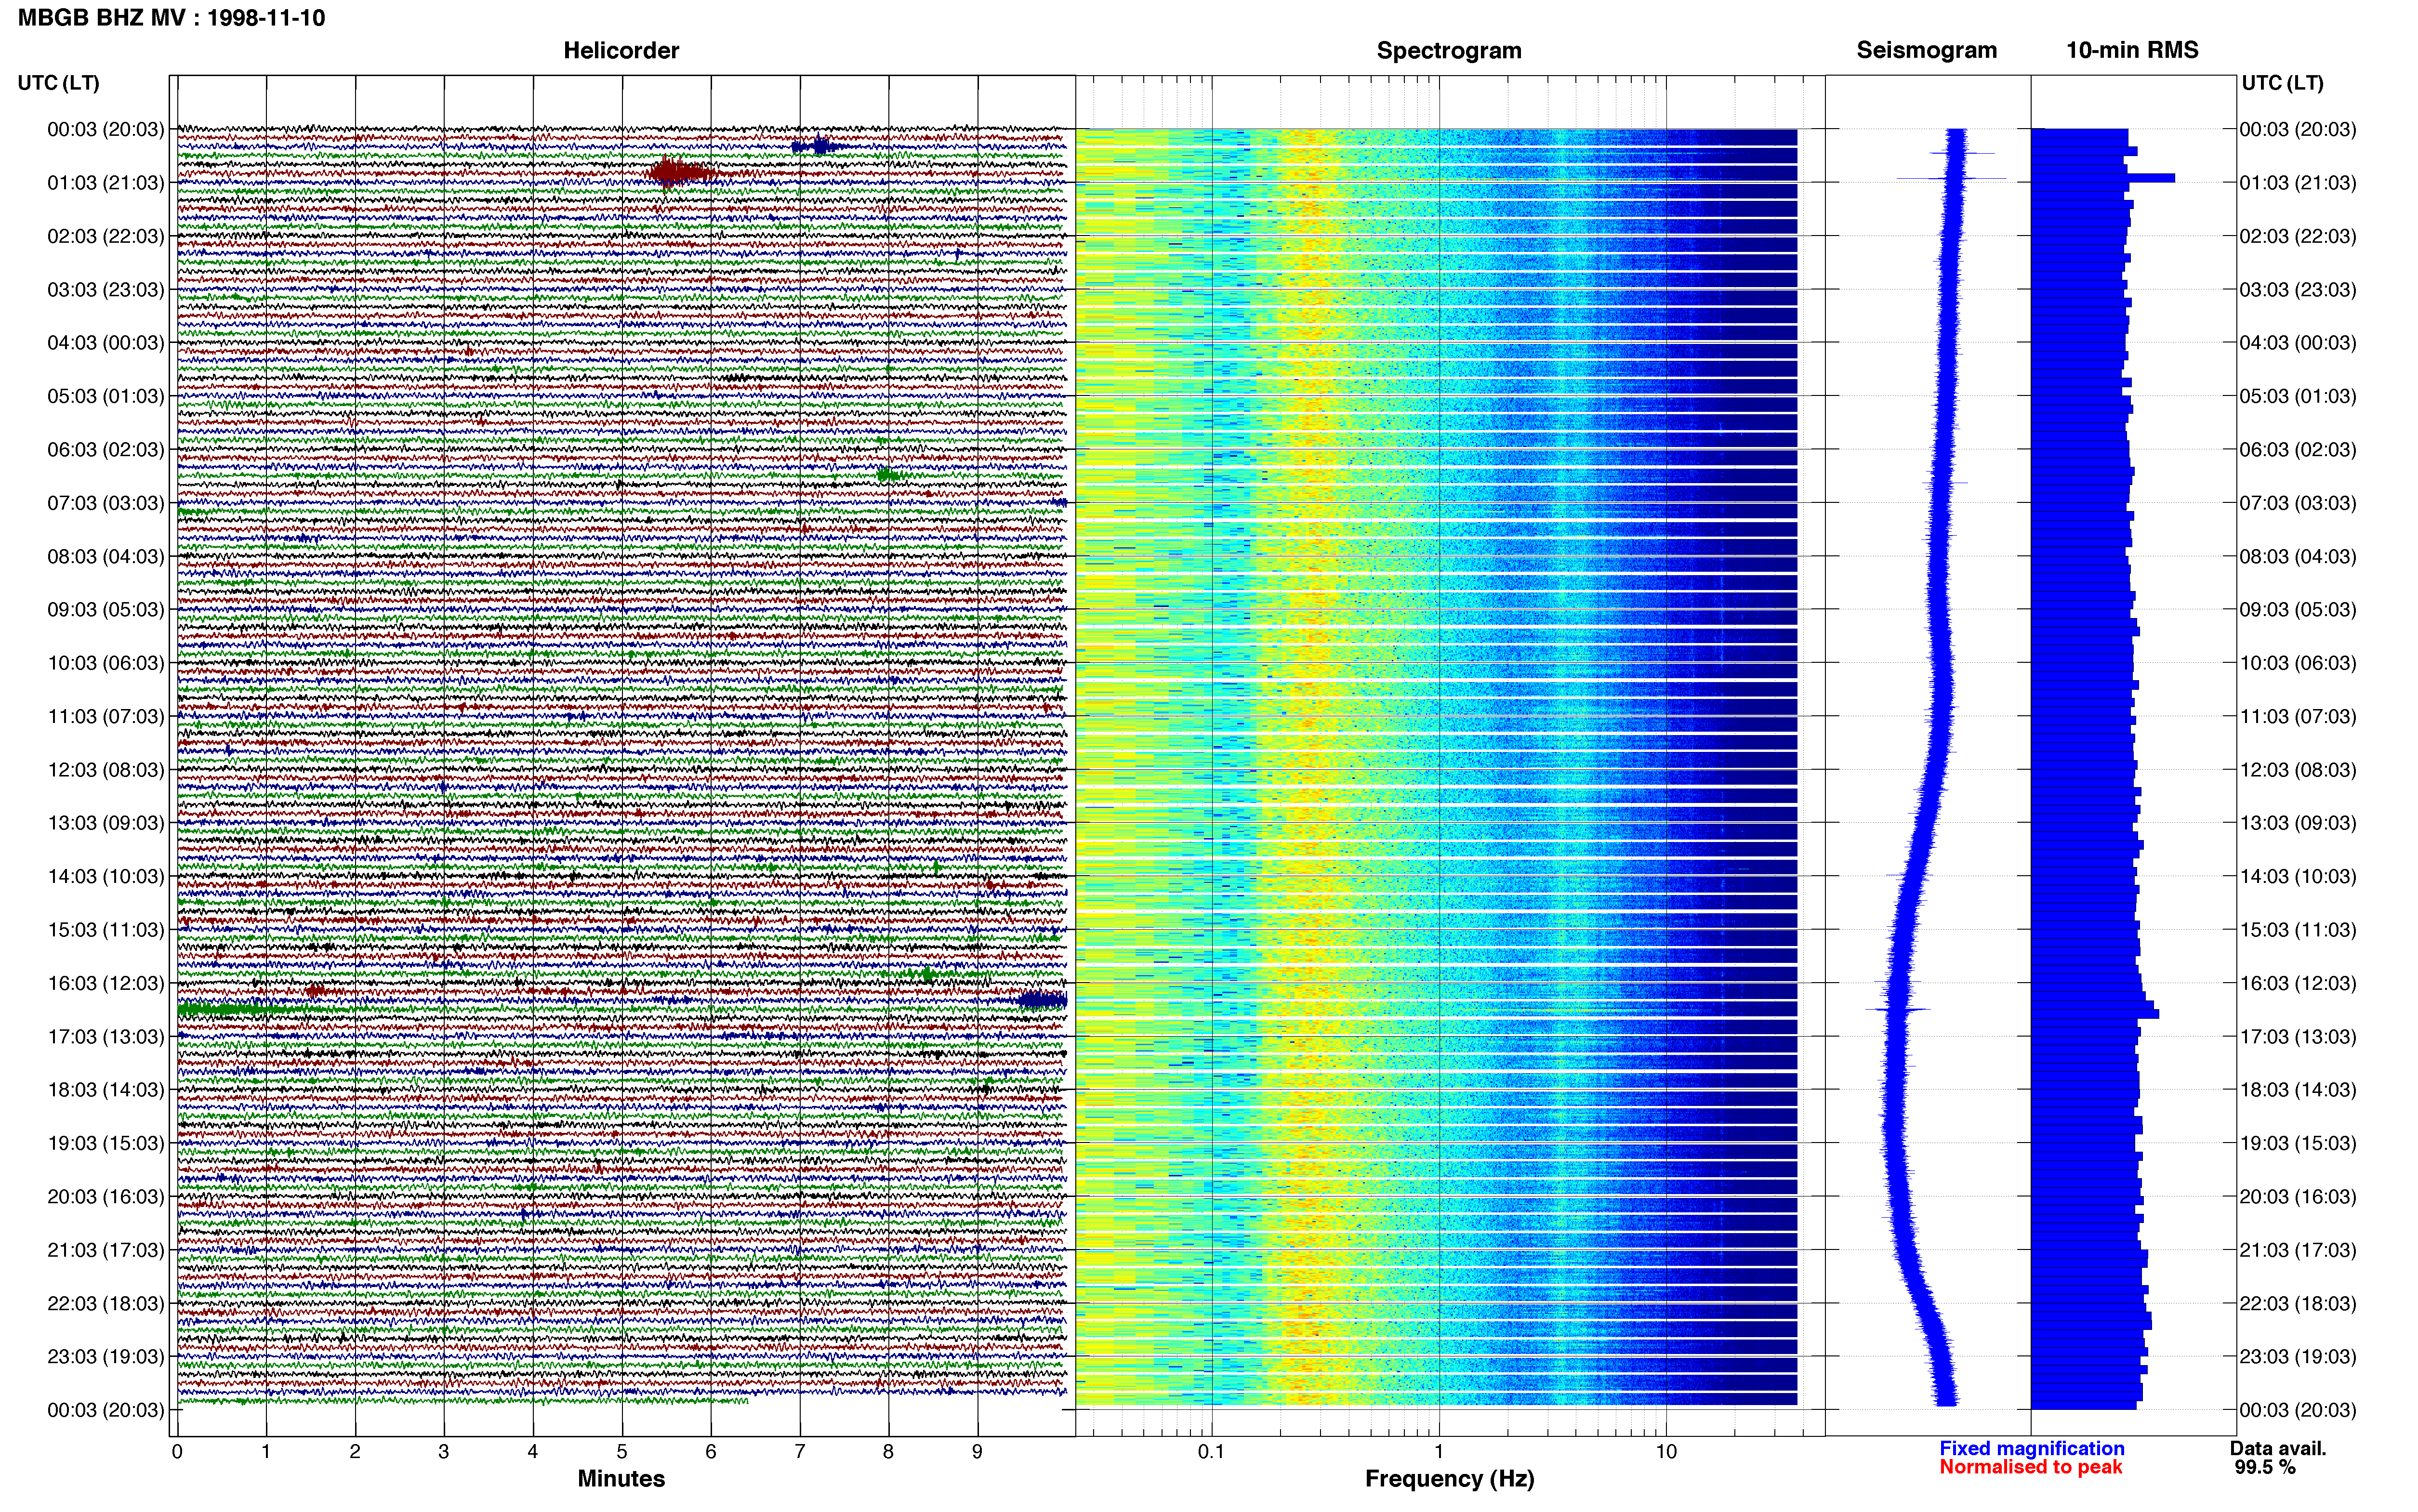Viewport: 2418px width, 1512px height.
Task: Click the left '13:03 (09:03)' time label
Action: pyautogui.click(x=106, y=823)
